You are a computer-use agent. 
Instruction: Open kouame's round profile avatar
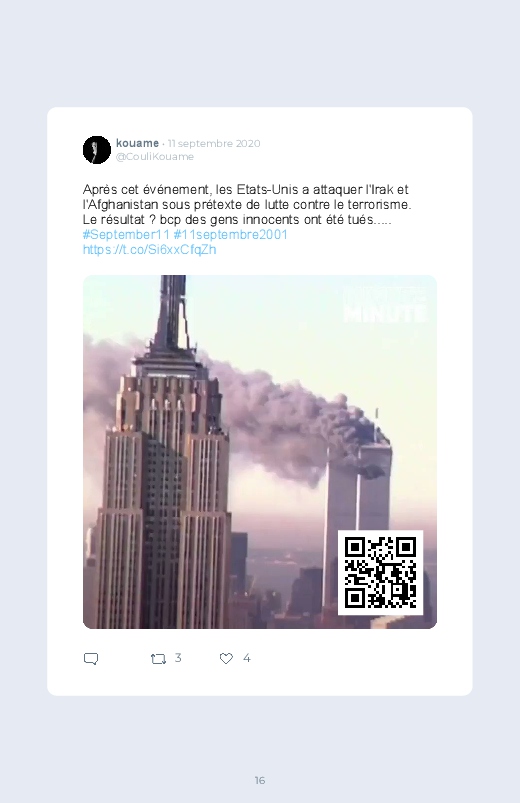pos(97,150)
